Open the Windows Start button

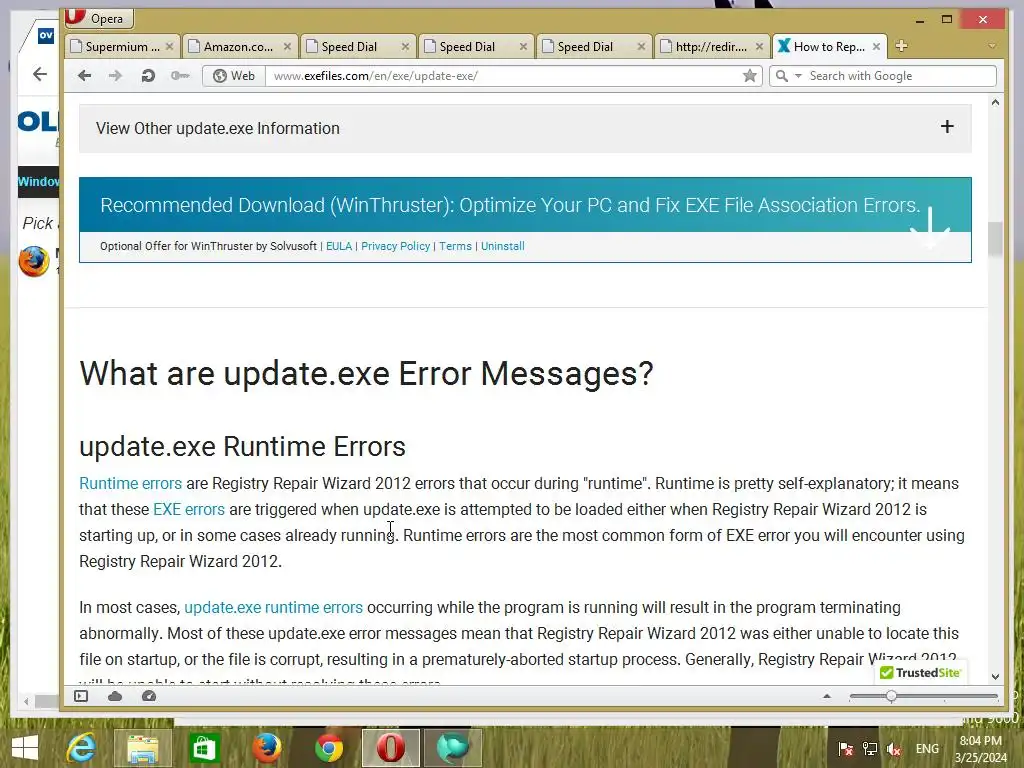click(25, 748)
